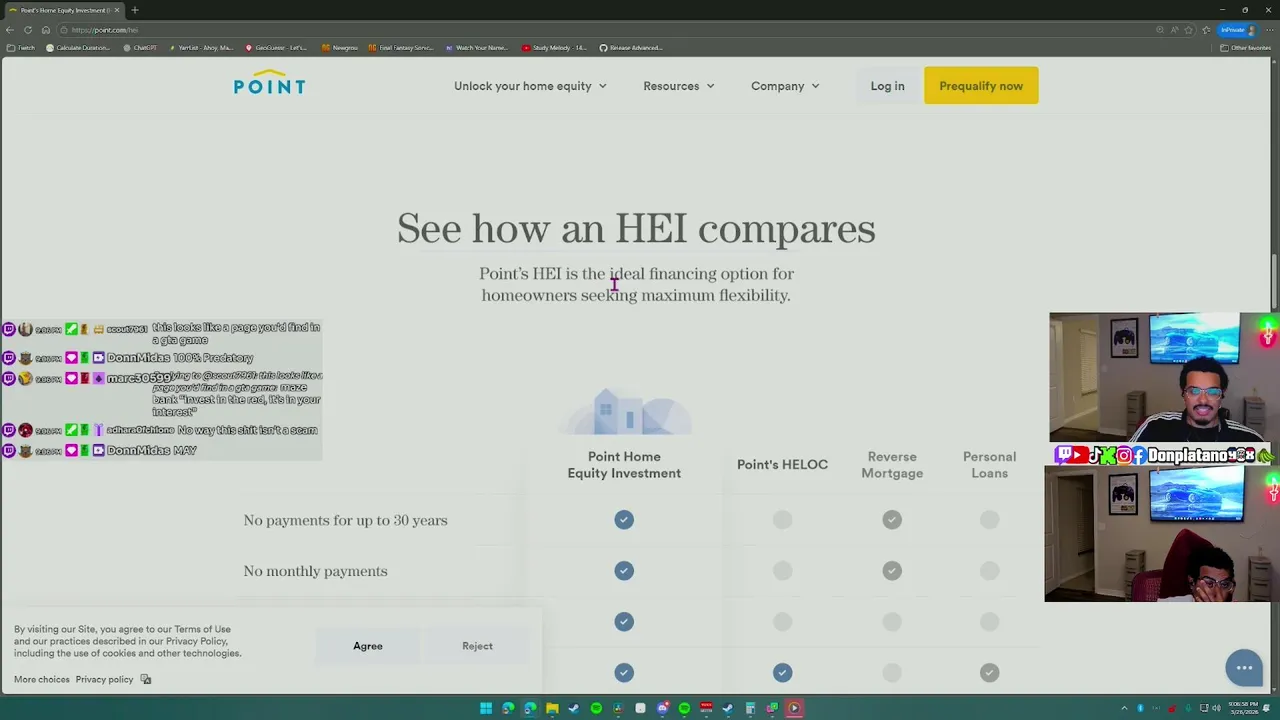This screenshot has width=1280, height=720.
Task: Show hidden system tray icons
Action: 1124,708
